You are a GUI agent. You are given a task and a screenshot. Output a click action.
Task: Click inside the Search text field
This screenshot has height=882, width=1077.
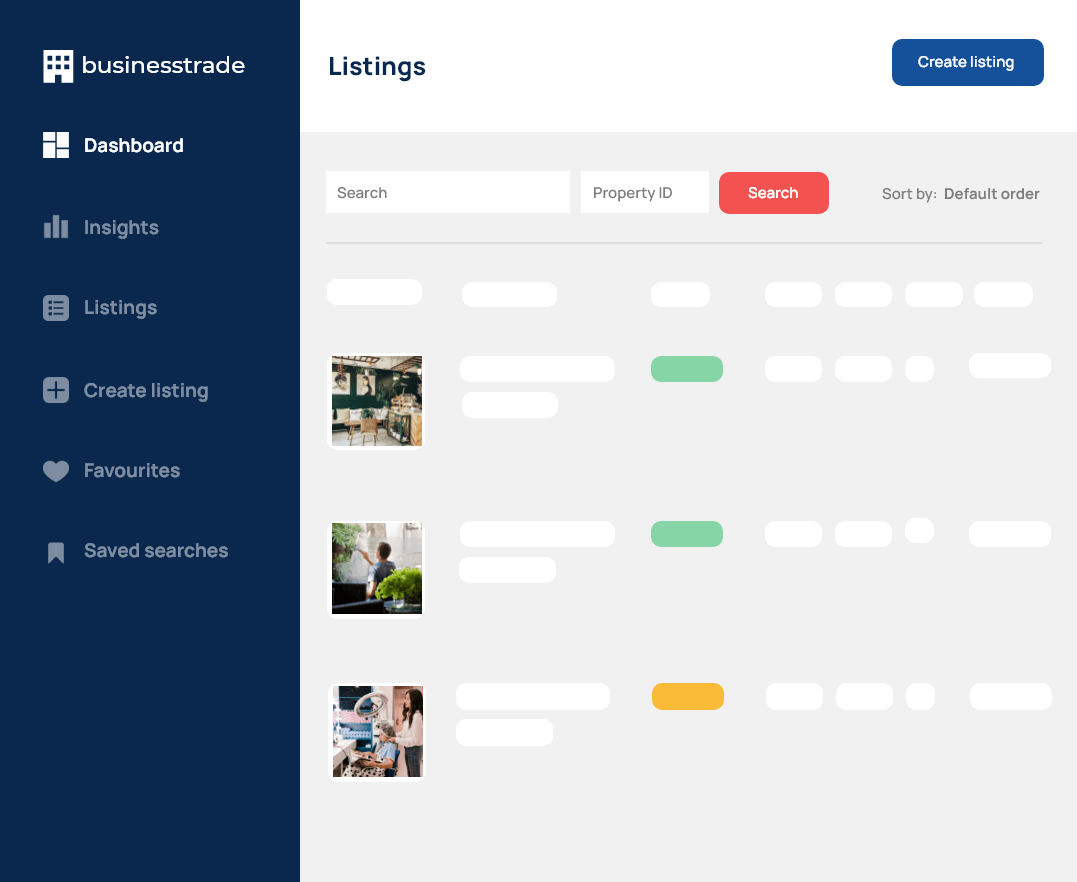tap(447, 192)
